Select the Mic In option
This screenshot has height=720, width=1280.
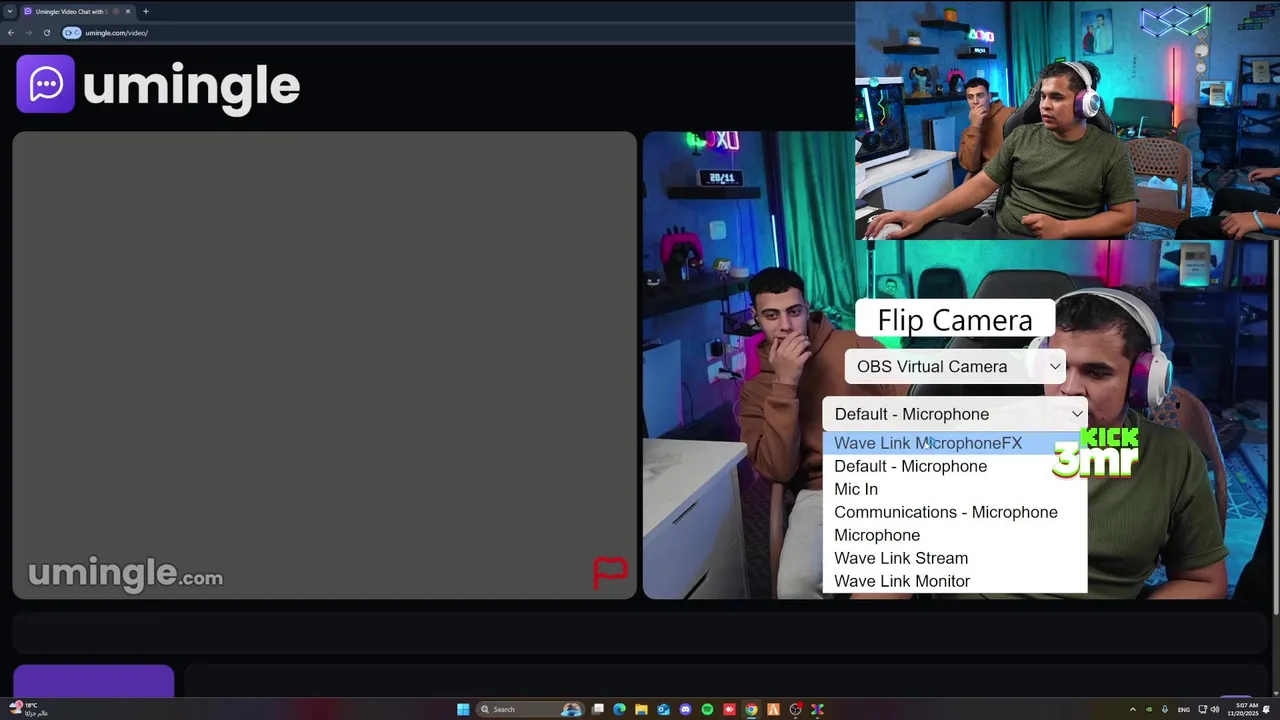tap(954, 489)
